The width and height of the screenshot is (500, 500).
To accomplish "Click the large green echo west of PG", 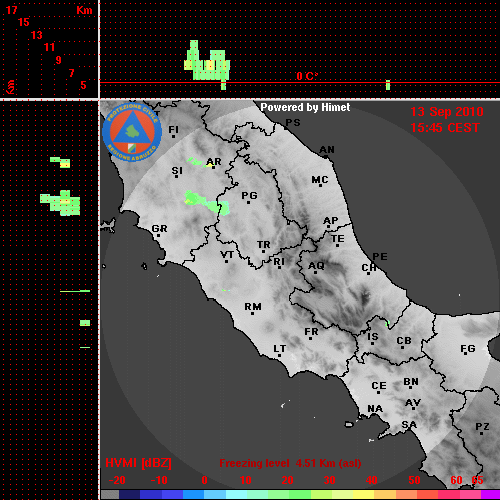I will [x=207, y=203].
